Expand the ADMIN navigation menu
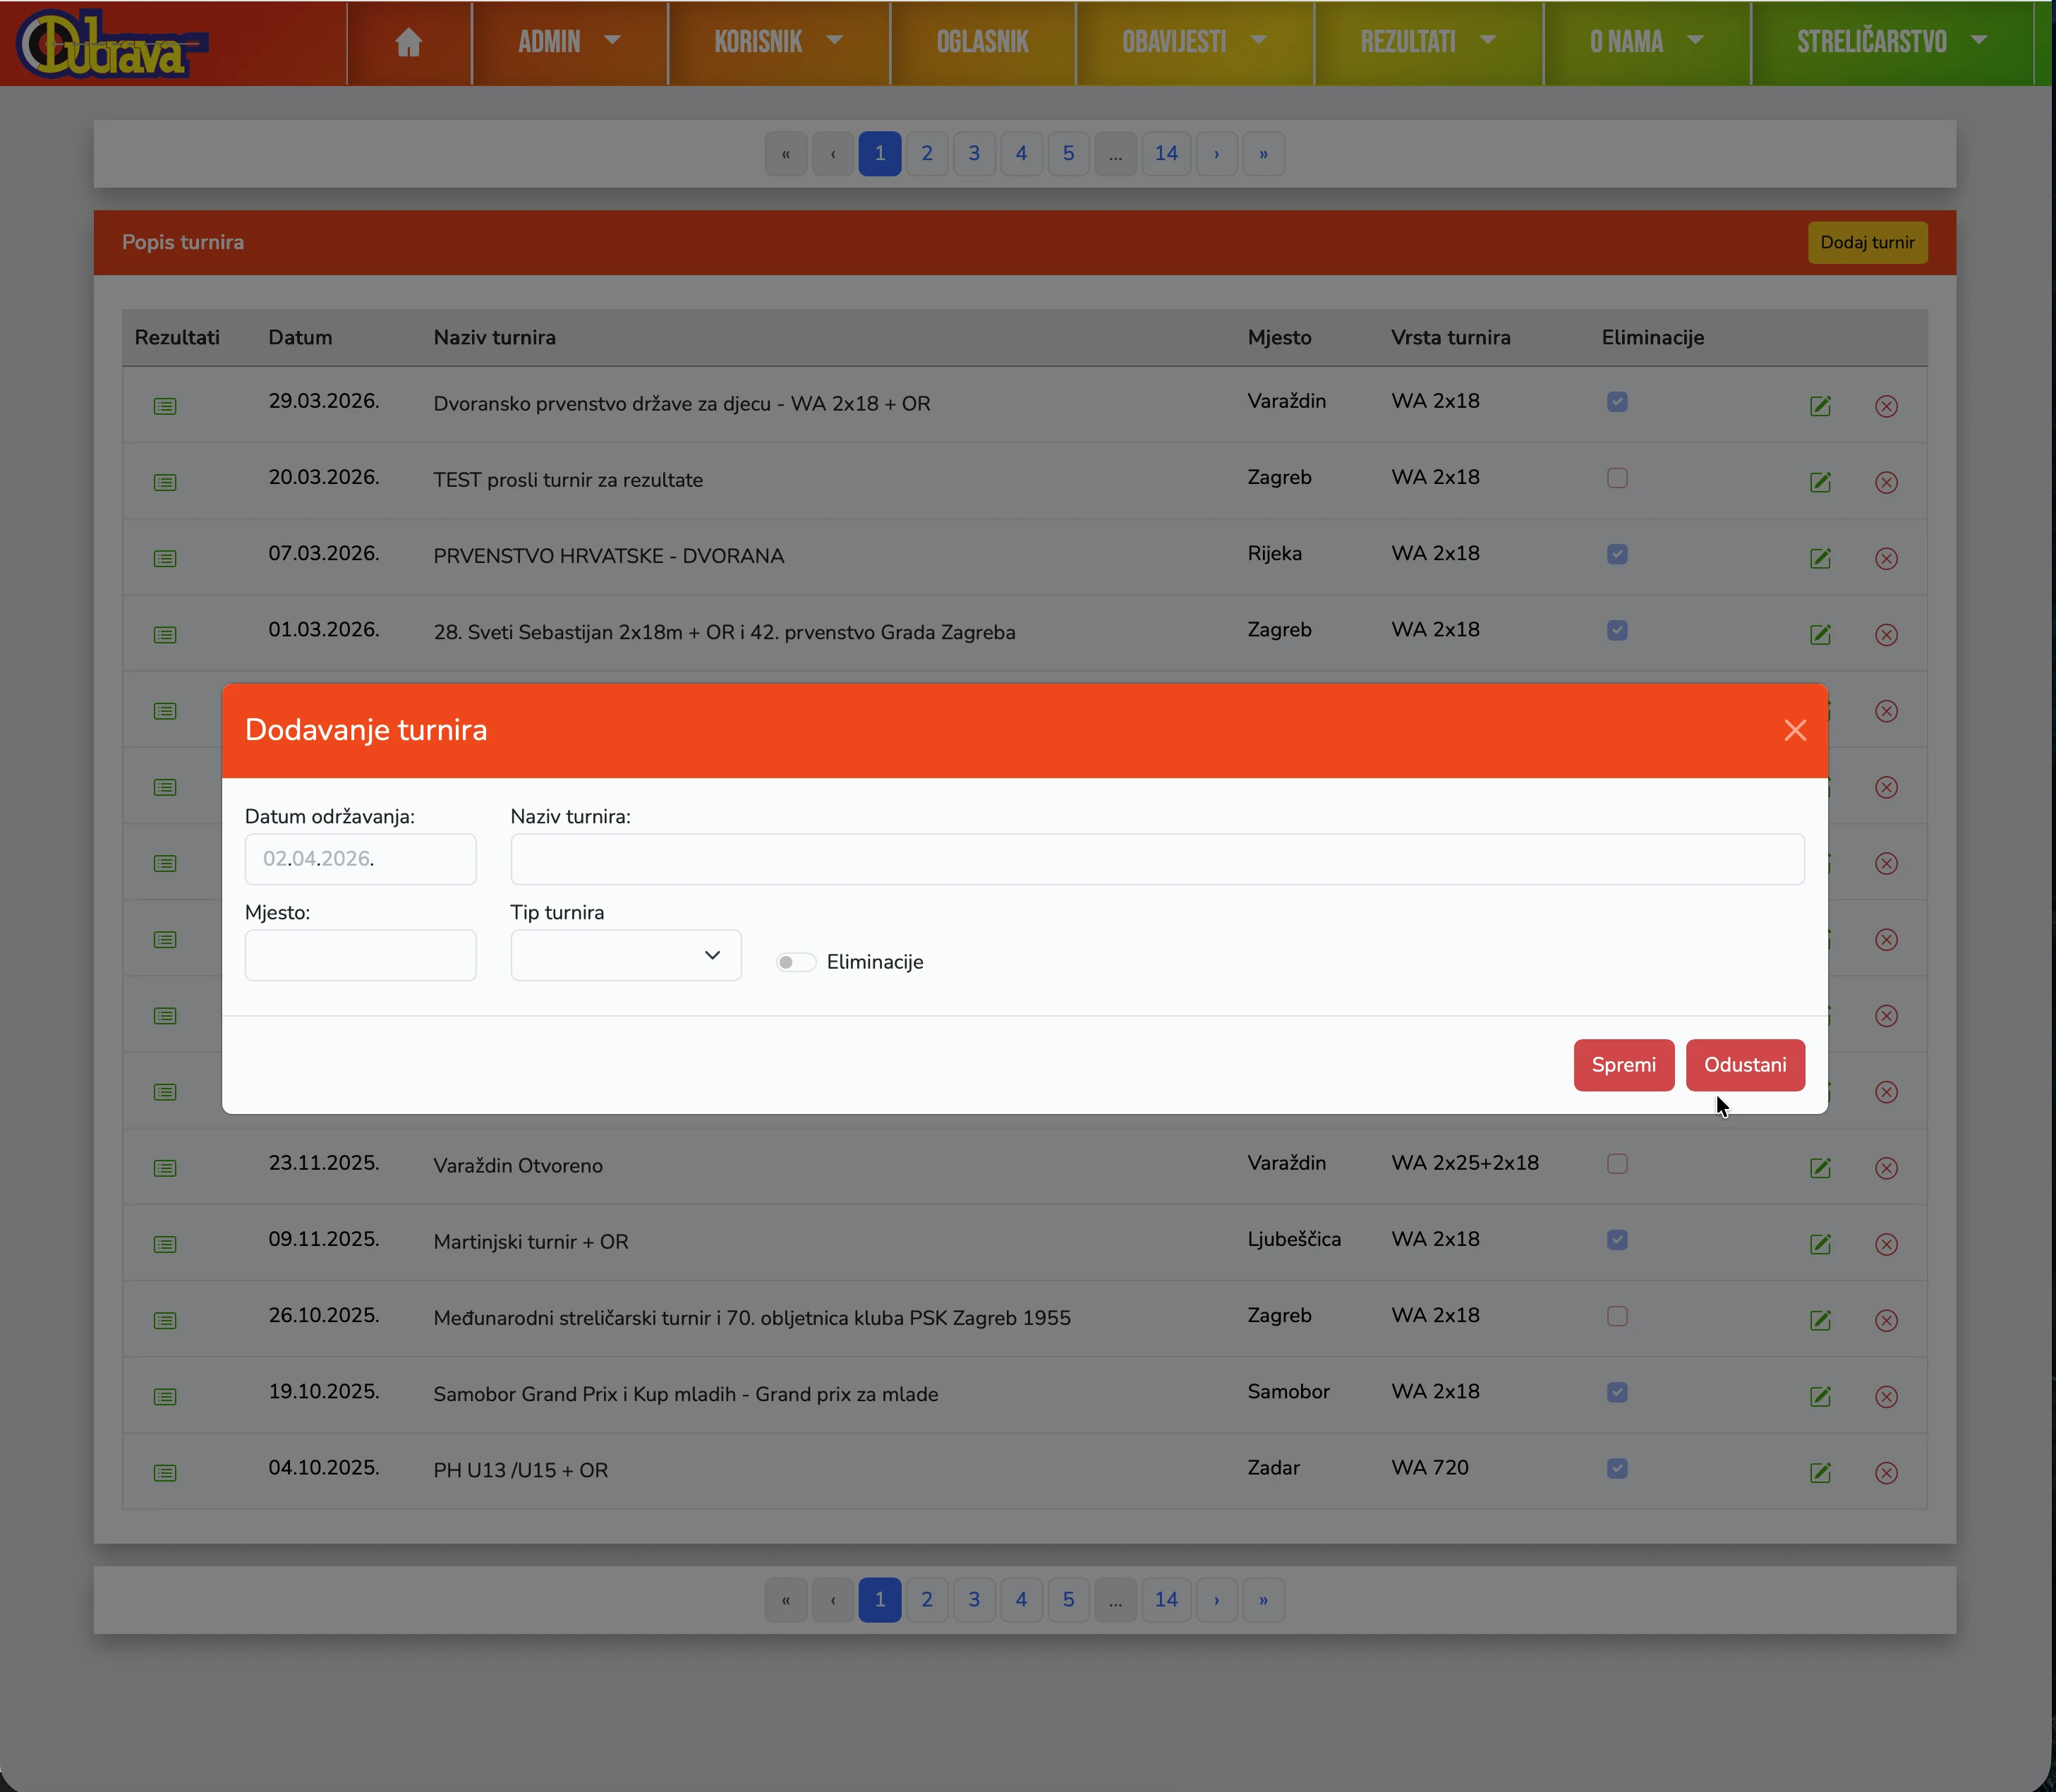Viewport: 2056px width, 1792px height. [x=569, y=42]
